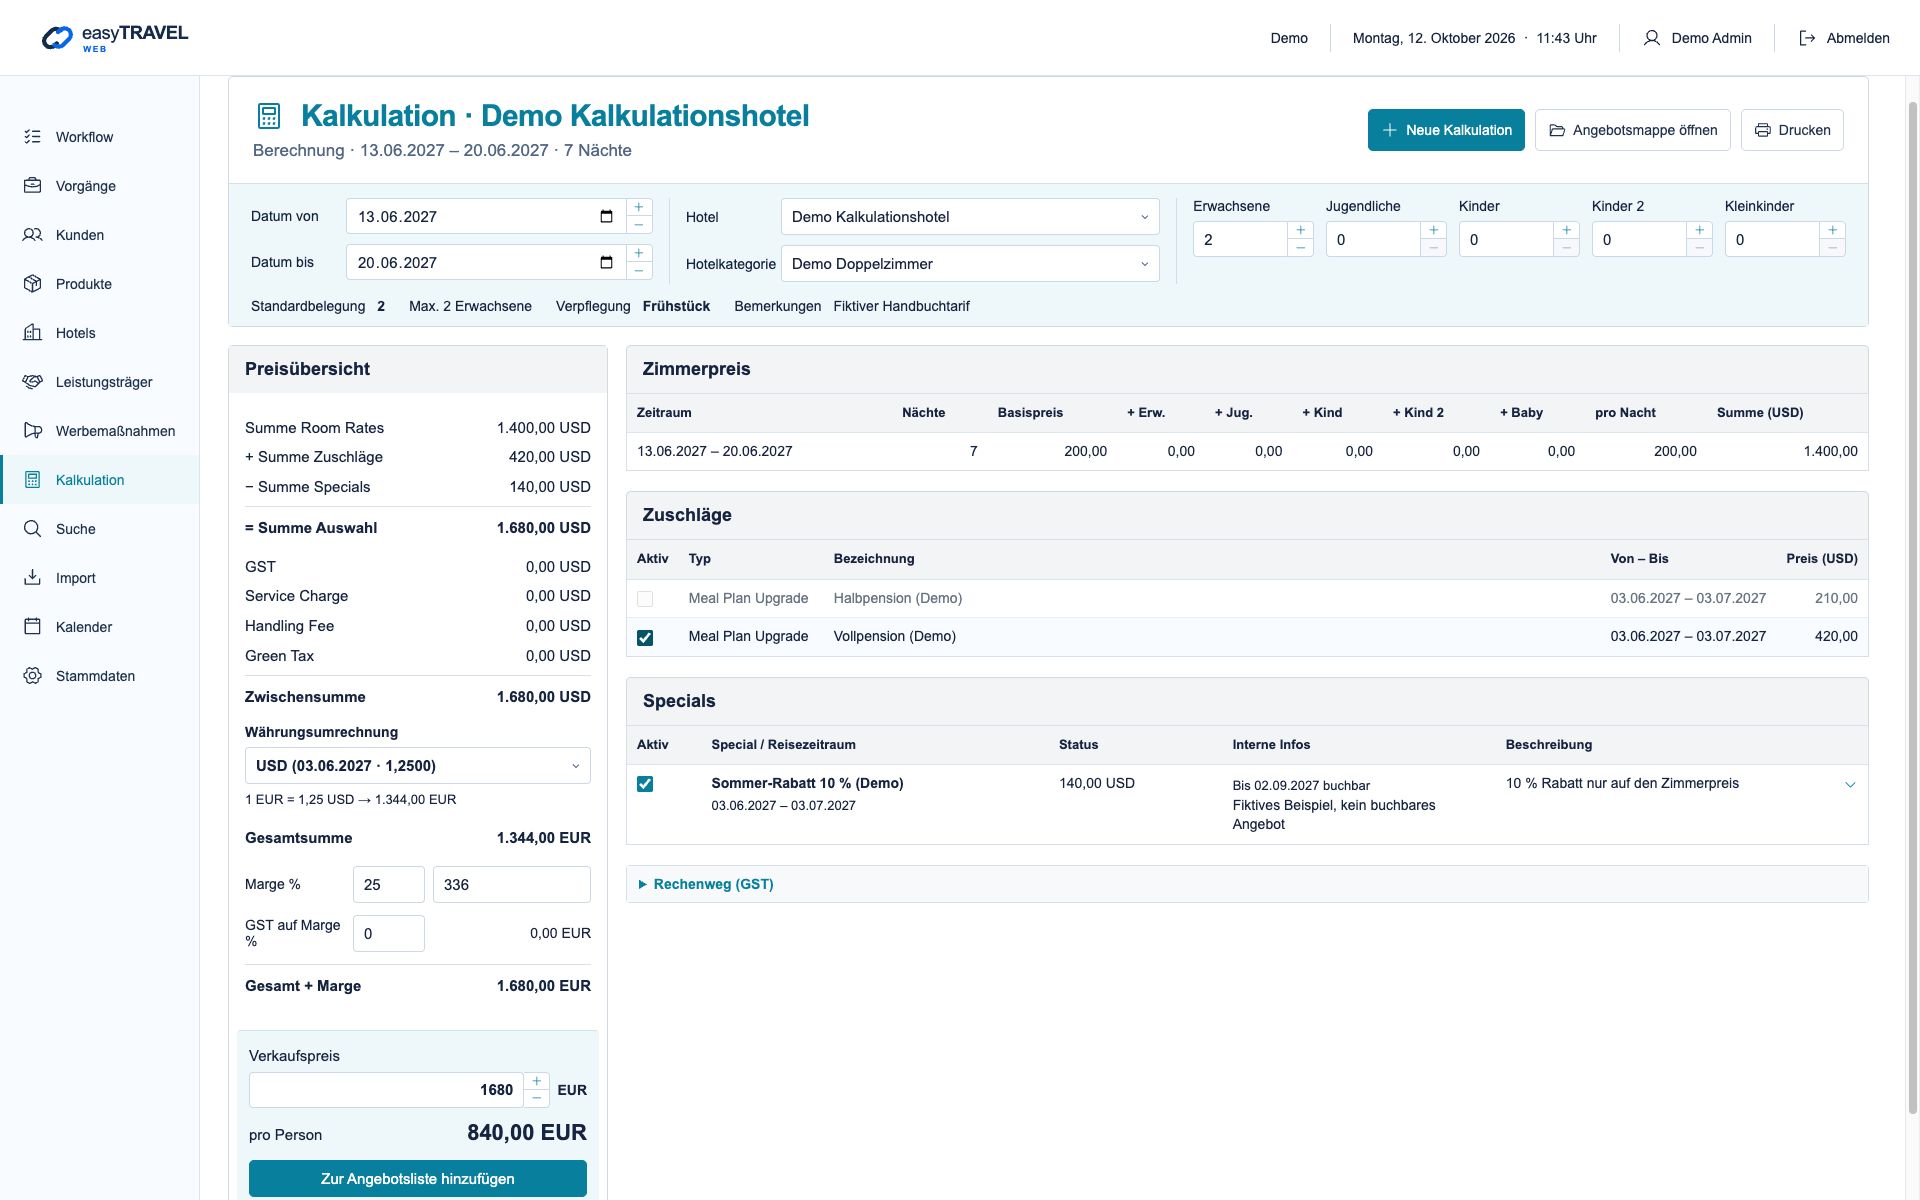Click the Suche magnifier icon
Image resolution: width=1920 pixels, height=1200 pixels.
pos(33,529)
